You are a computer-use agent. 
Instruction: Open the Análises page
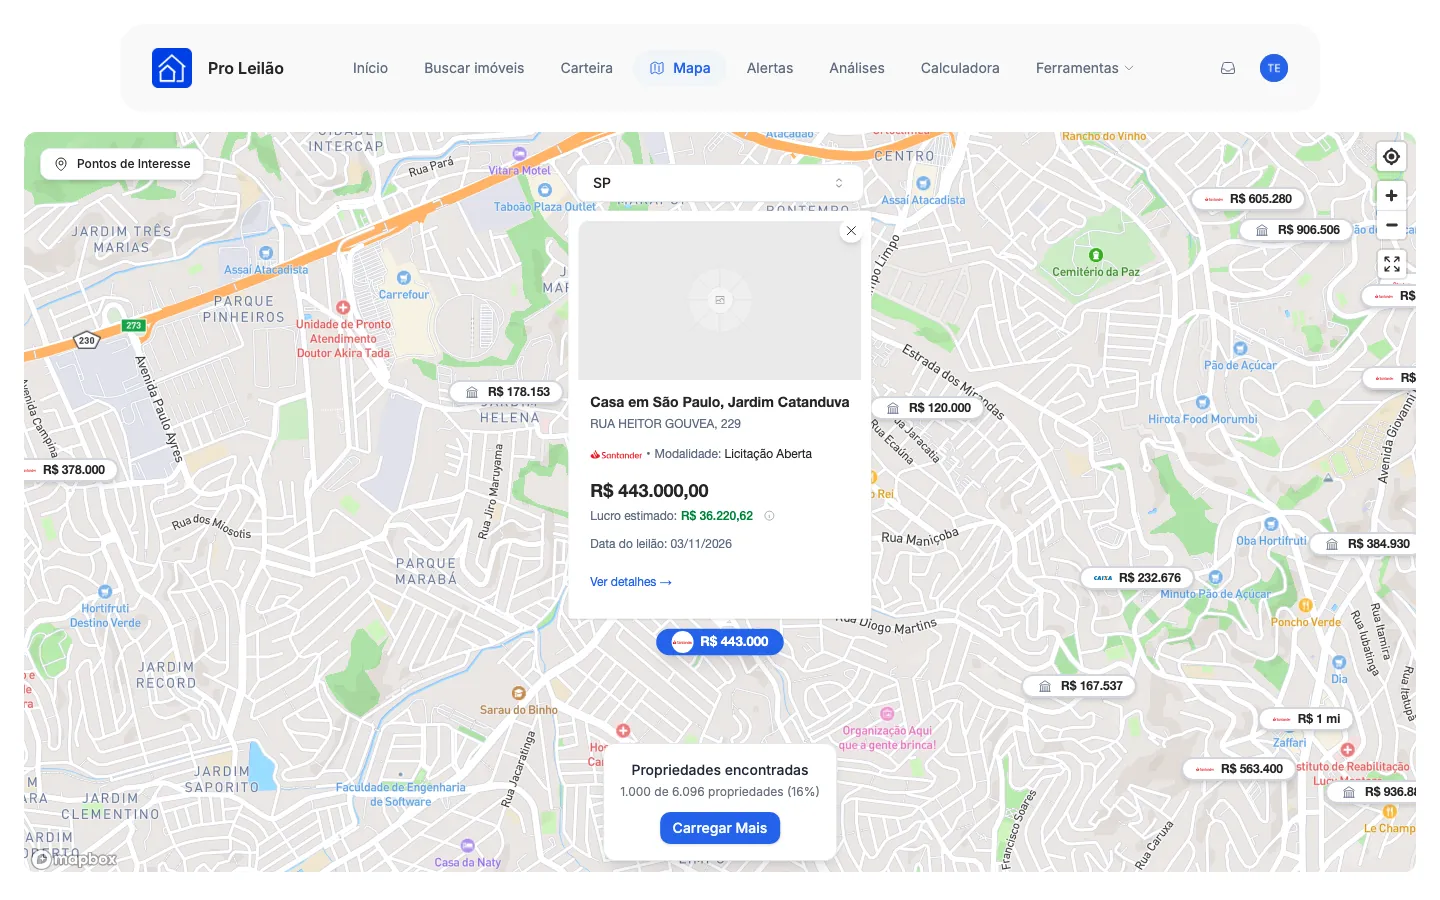pos(857,68)
